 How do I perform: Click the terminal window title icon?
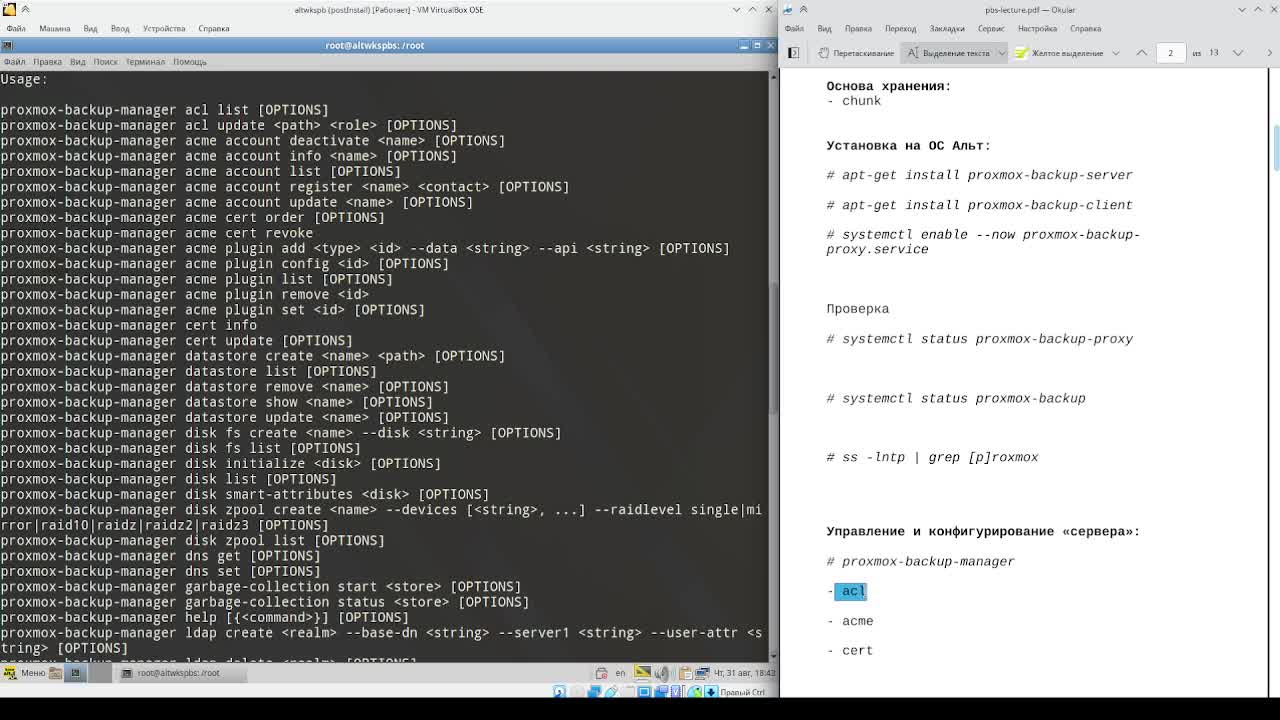[7, 45]
